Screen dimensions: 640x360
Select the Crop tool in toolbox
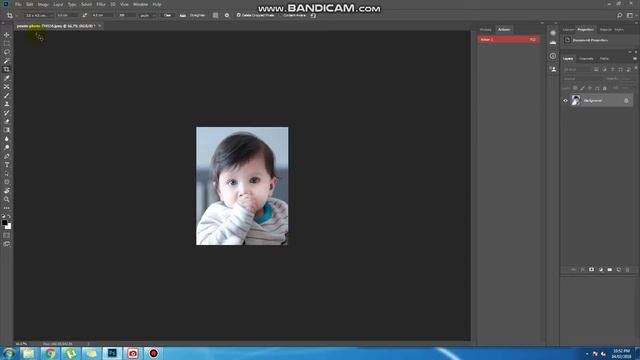[x=7, y=69]
